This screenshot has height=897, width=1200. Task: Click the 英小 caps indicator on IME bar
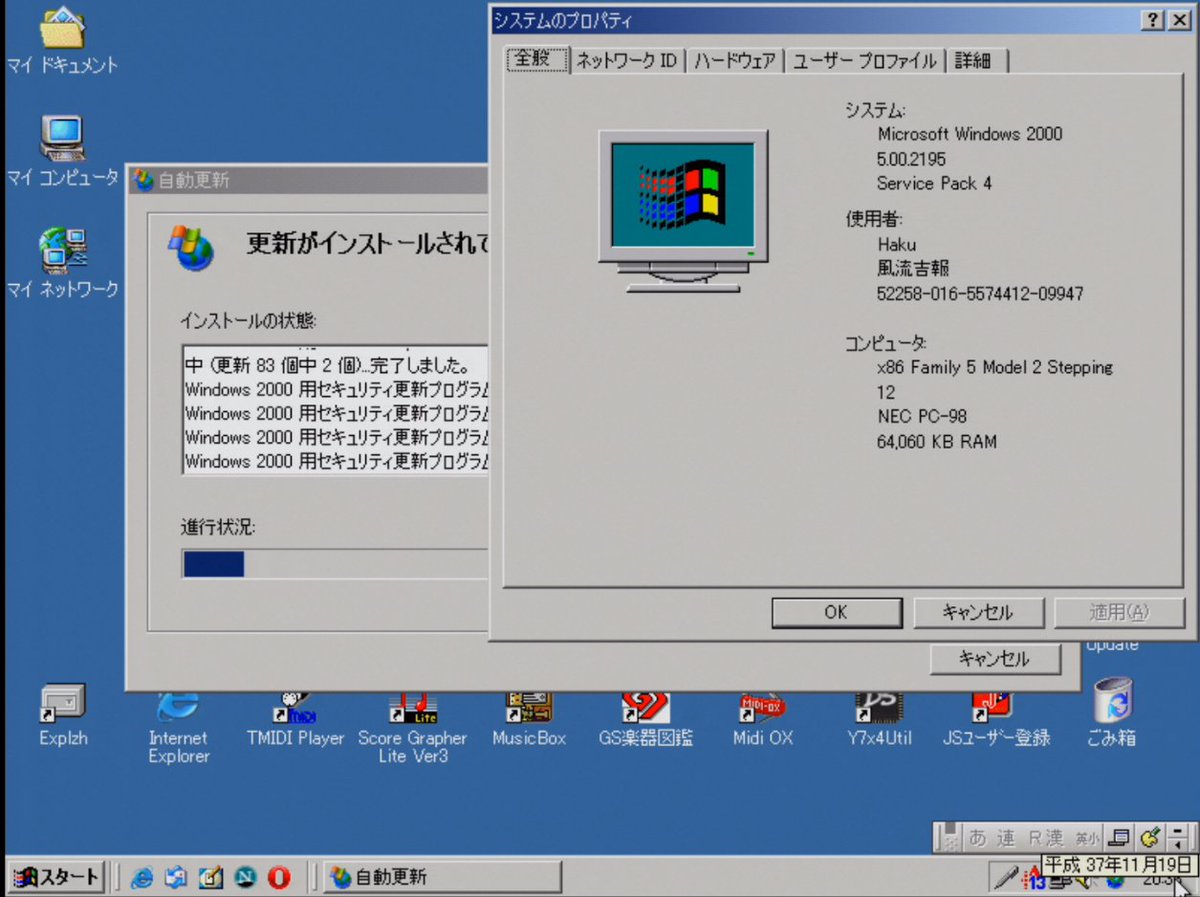1088,838
